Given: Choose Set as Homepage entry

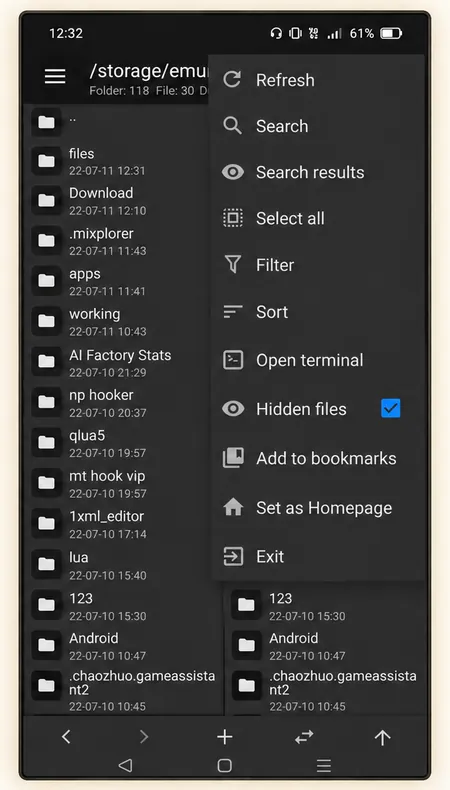Looking at the screenshot, I should click(x=317, y=507).
